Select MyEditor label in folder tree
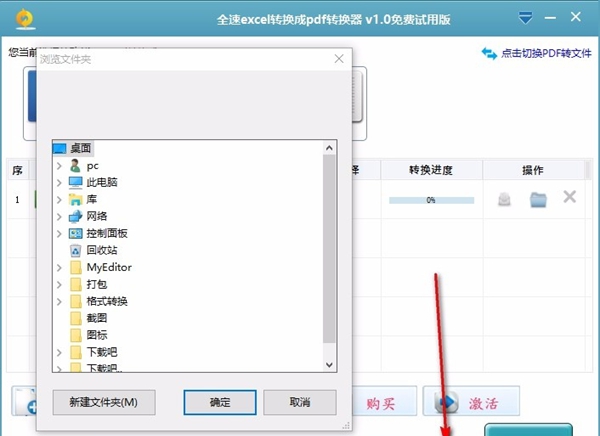 [x=109, y=267]
